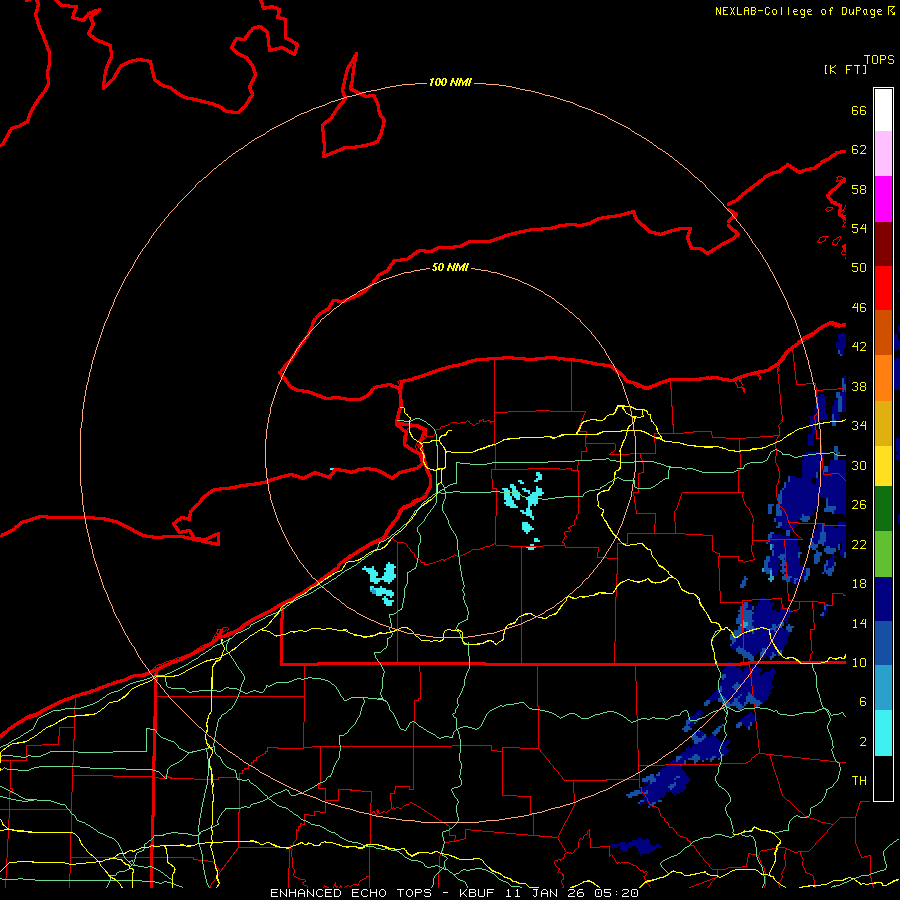Click the legend value "2"

pyautogui.click(x=862, y=742)
